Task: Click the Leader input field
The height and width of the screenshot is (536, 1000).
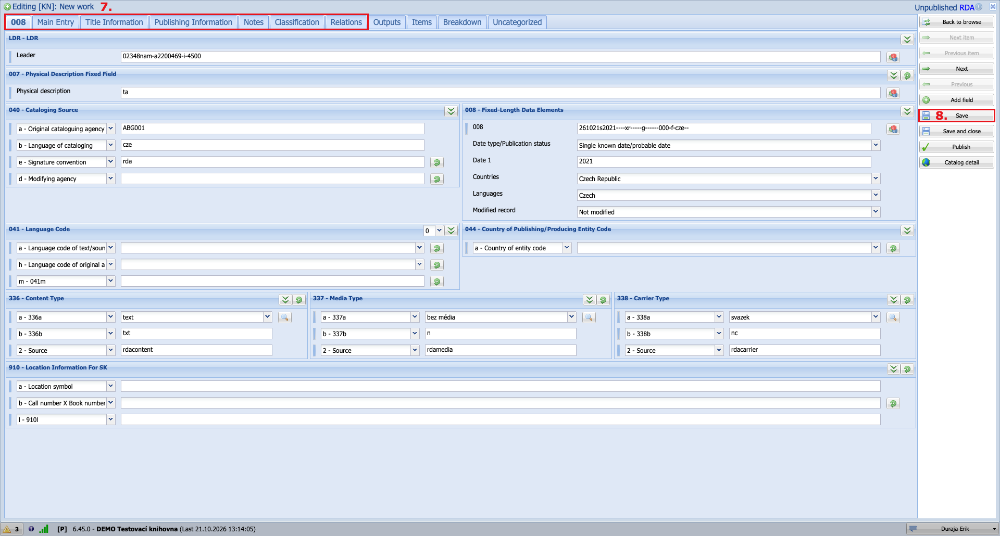Action: pos(501,57)
